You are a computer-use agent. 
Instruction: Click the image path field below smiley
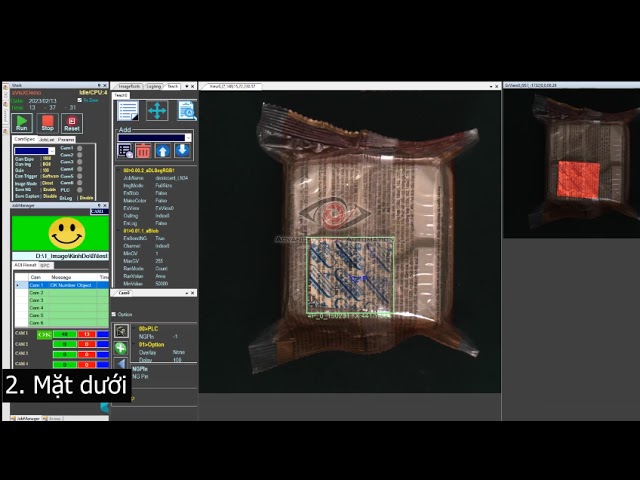coord(60,256)
